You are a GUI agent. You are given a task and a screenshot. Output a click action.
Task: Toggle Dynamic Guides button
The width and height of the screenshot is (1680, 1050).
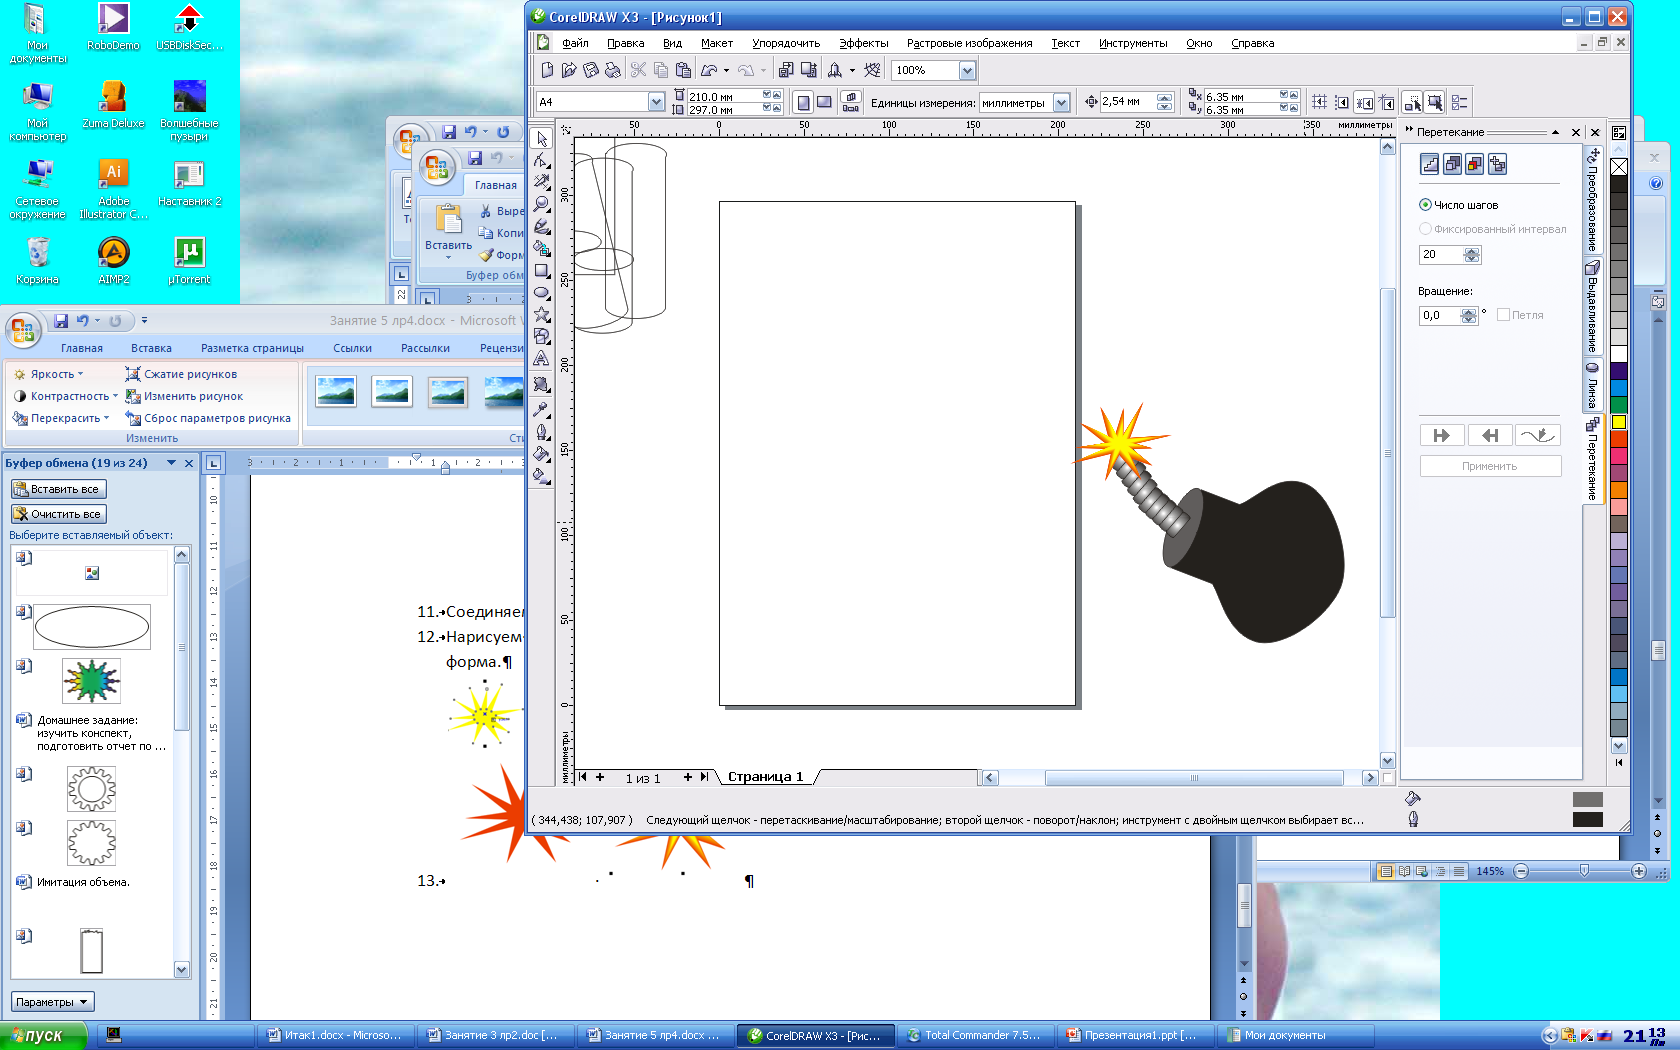pyautogui.click(x=1386, y=102)
